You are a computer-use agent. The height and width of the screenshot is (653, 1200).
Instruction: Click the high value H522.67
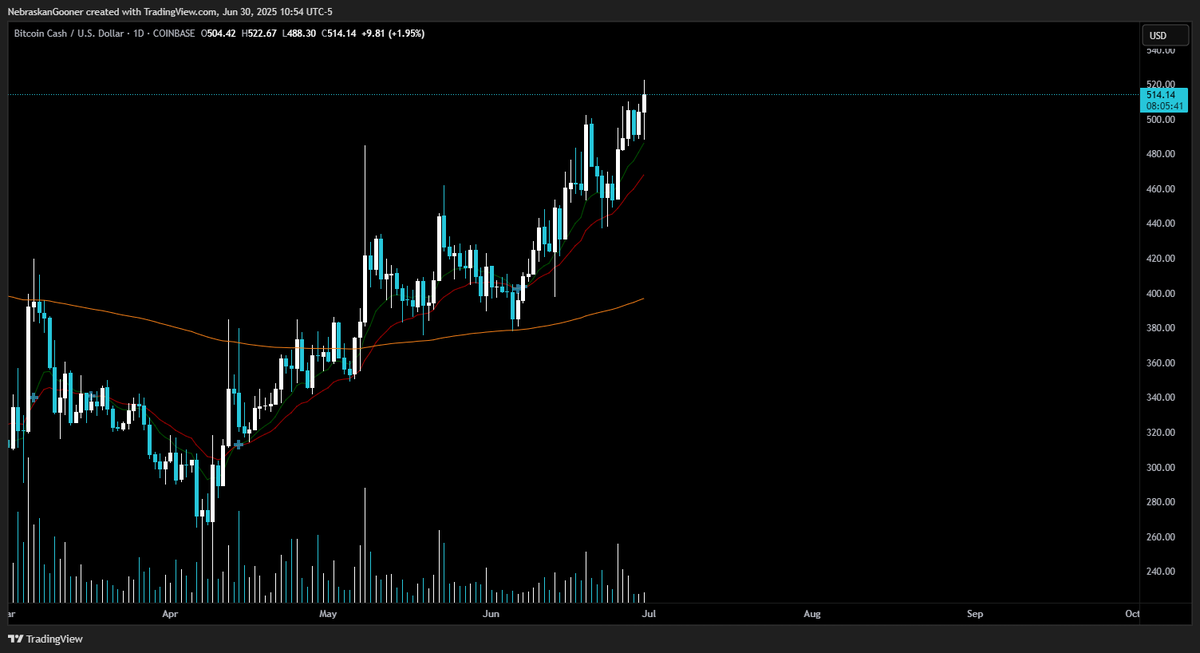click(260, 34)
